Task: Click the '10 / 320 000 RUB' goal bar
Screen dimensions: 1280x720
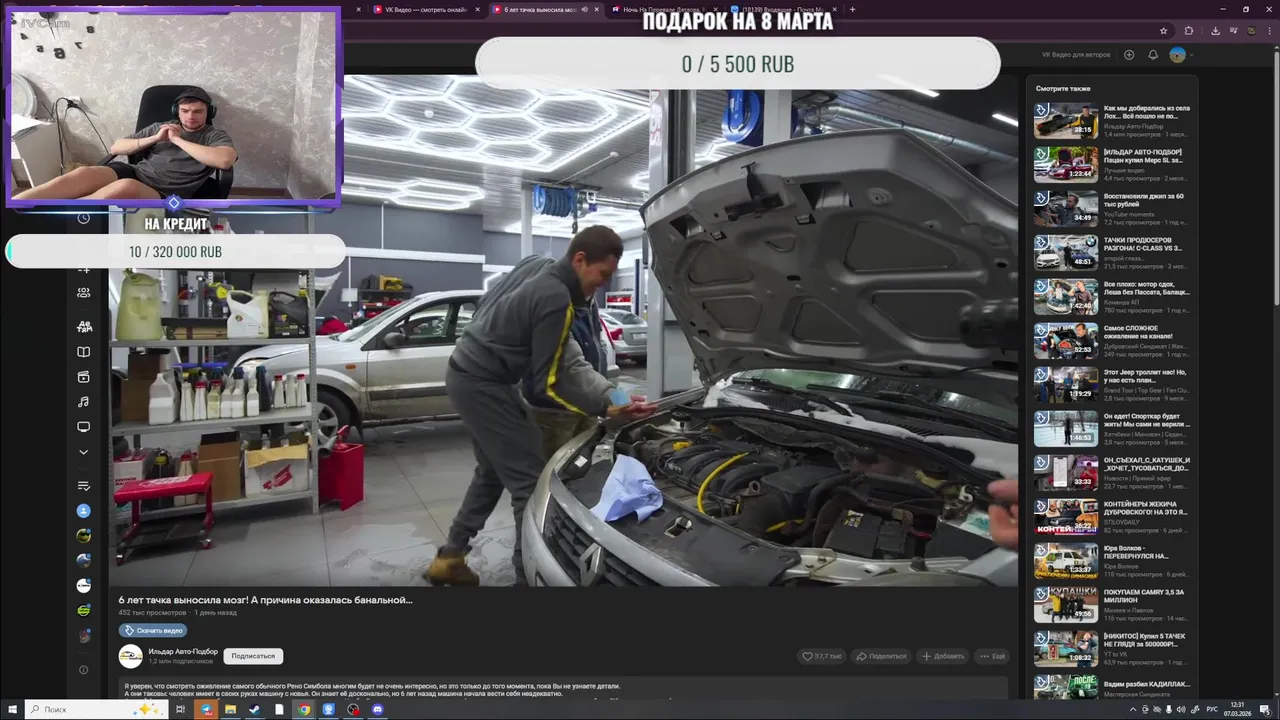Action: click(176, 252)
